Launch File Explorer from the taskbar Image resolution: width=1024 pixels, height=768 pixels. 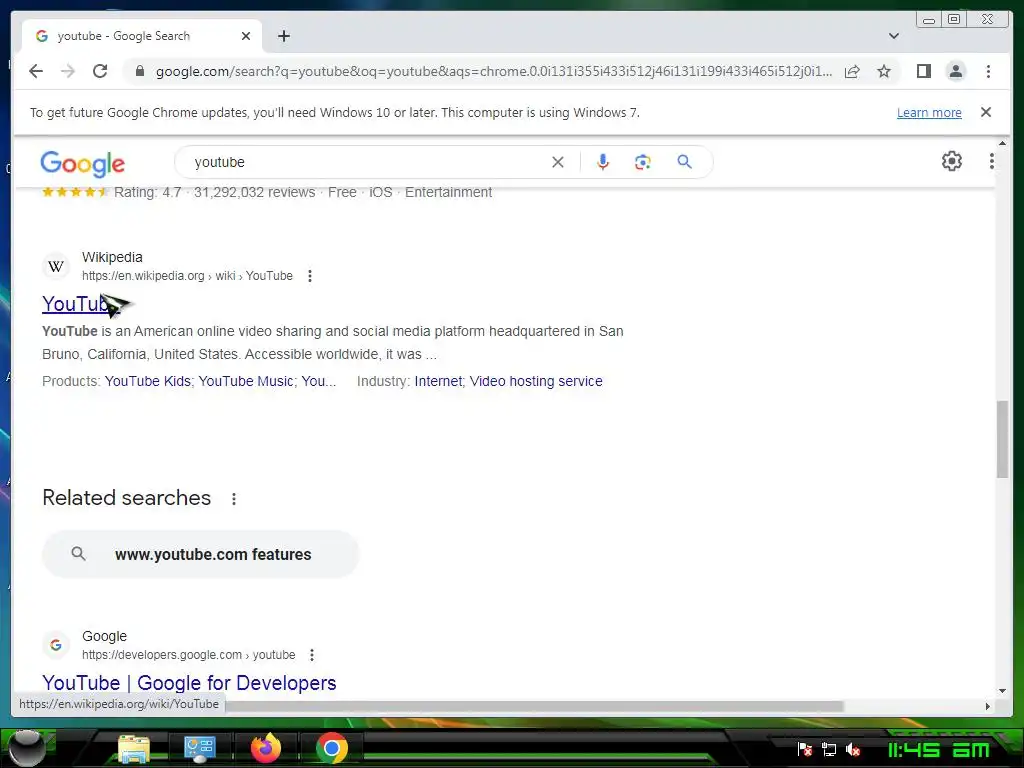tap(134, 748)
